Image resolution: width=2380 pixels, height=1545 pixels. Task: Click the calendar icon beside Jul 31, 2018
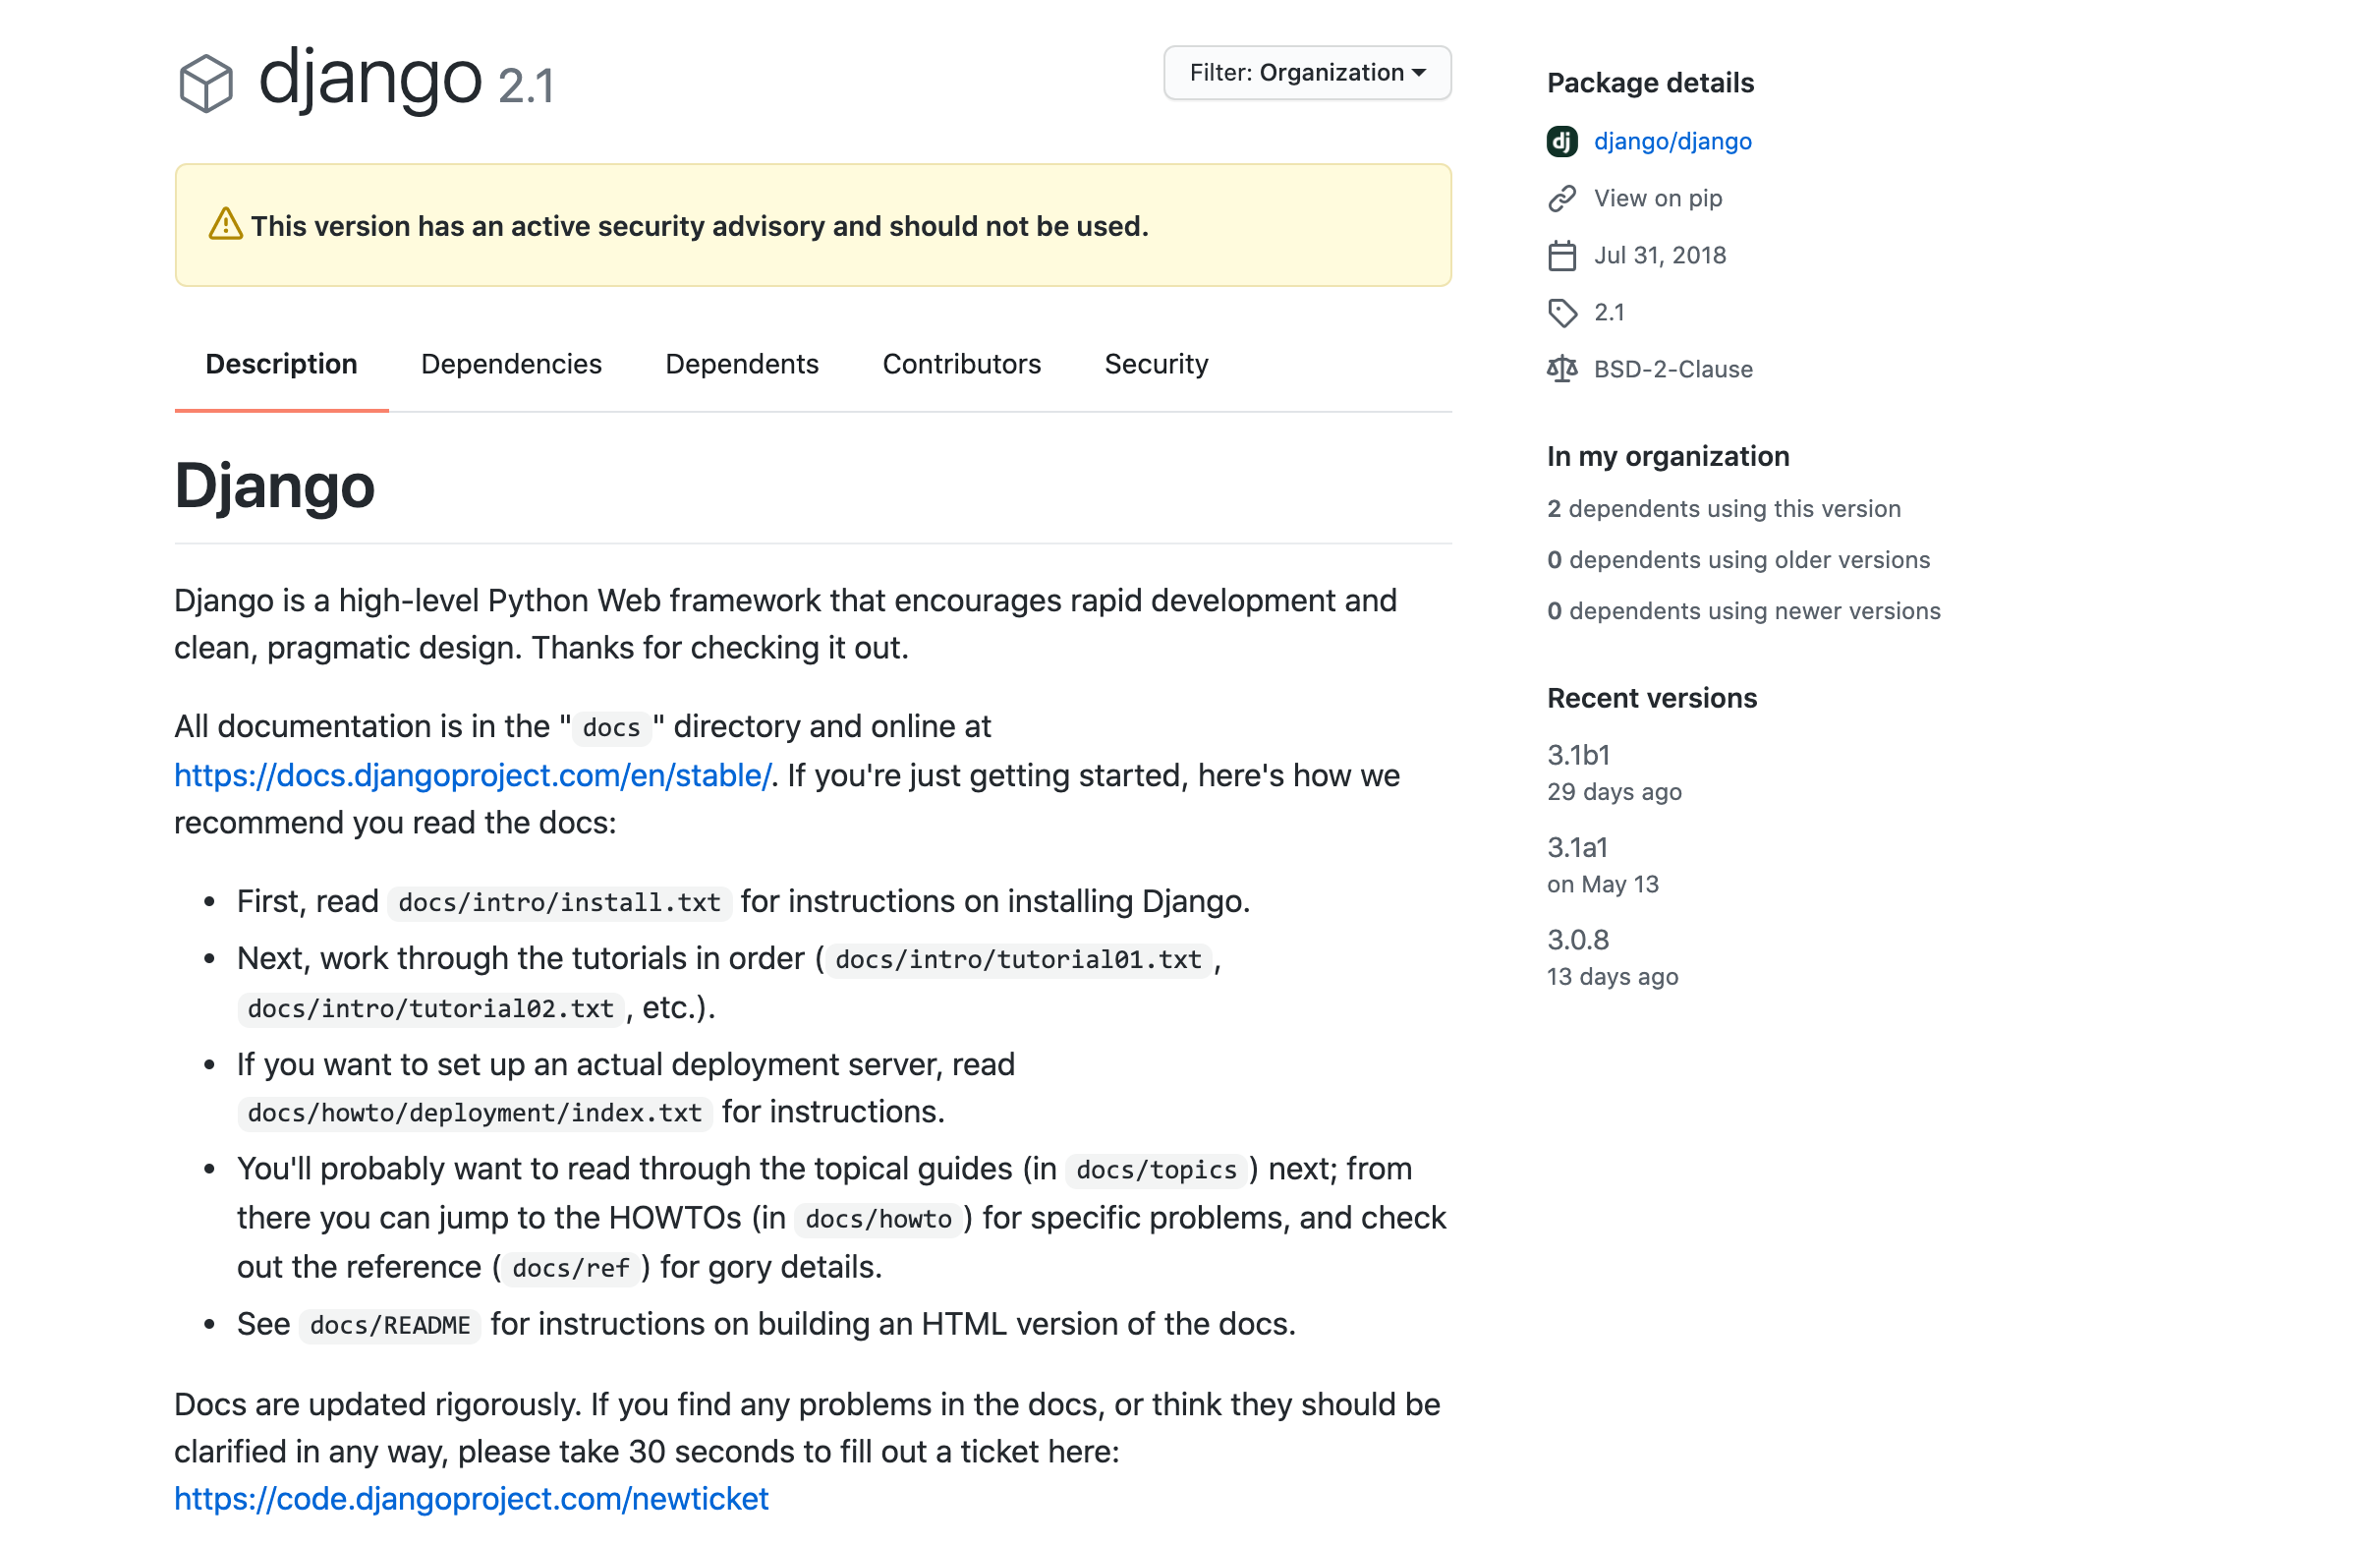coord(1561,255)
